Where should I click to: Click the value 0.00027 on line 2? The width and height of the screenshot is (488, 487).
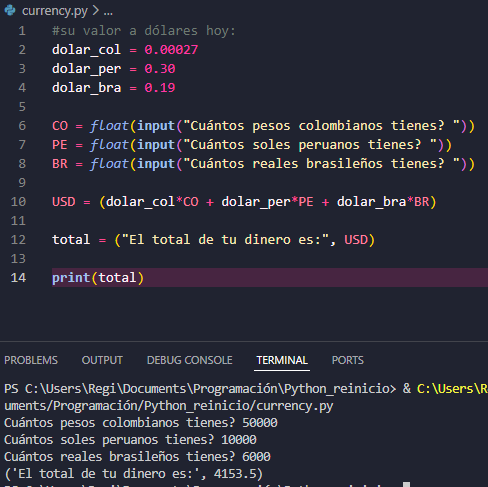tap(171, 50)
